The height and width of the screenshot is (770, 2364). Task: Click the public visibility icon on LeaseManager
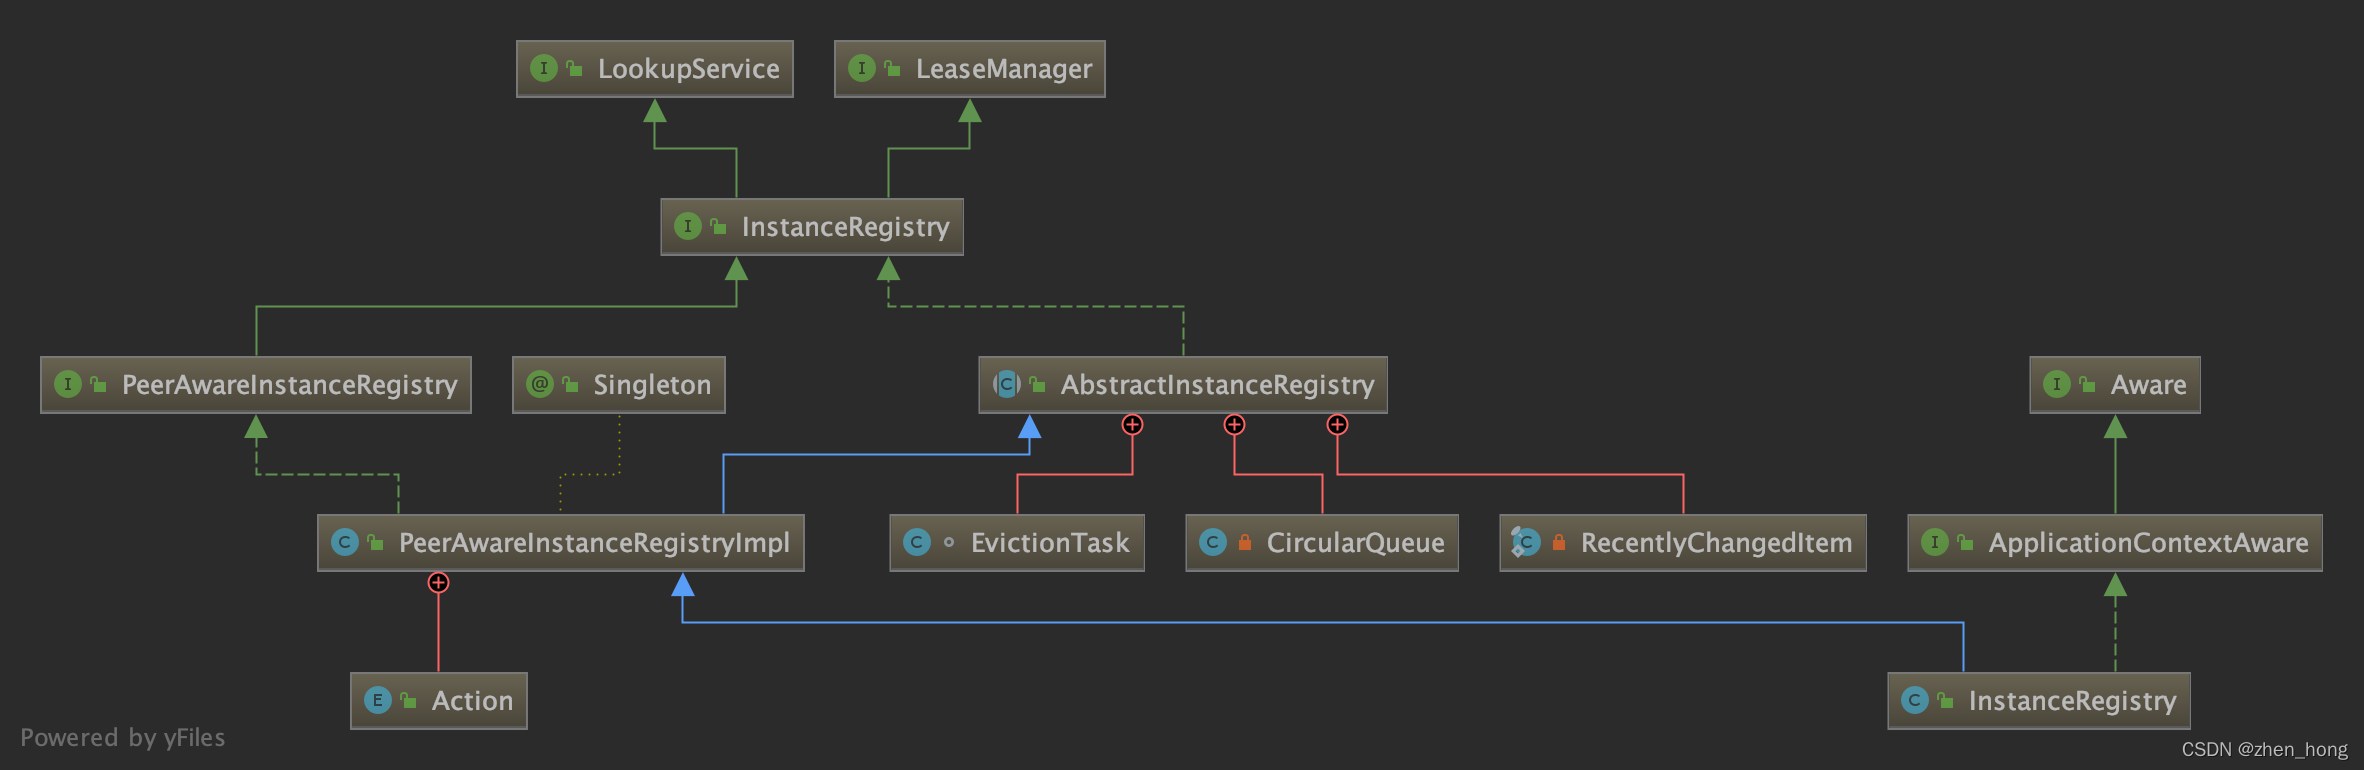pyautogui.click(x=892, y=68)
